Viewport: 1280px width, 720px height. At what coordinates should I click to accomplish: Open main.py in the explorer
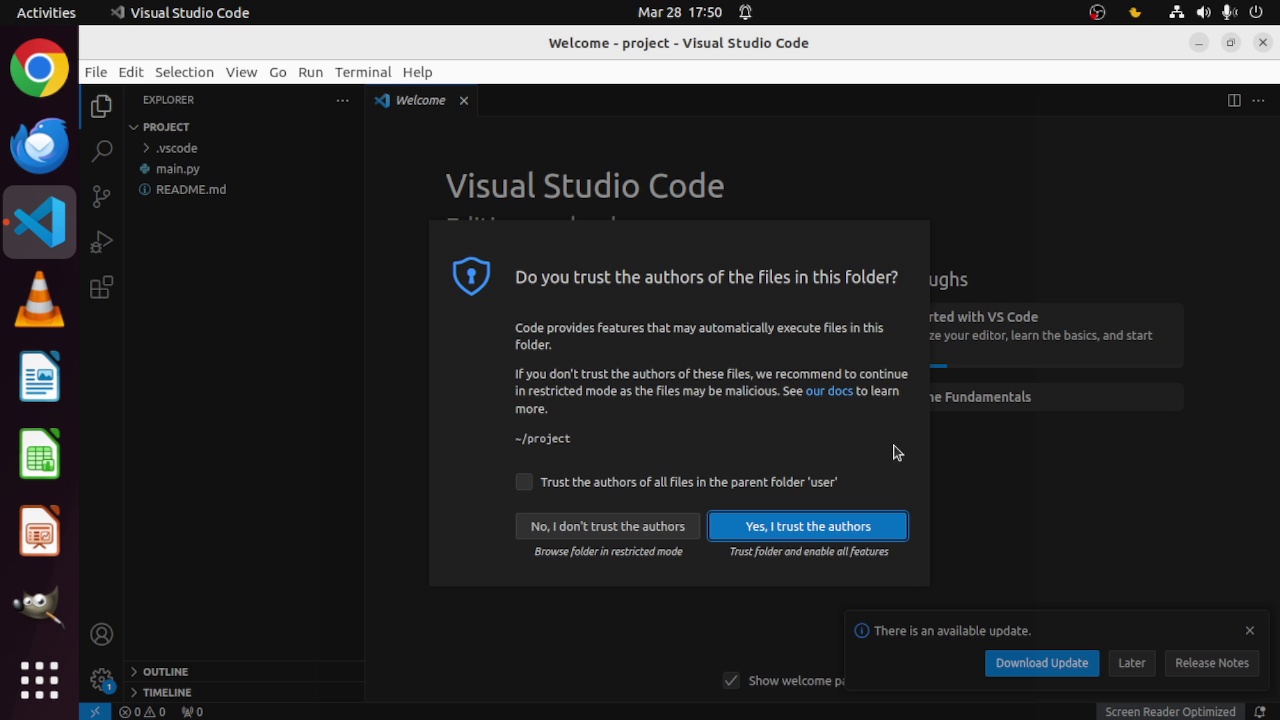[177, 169]
